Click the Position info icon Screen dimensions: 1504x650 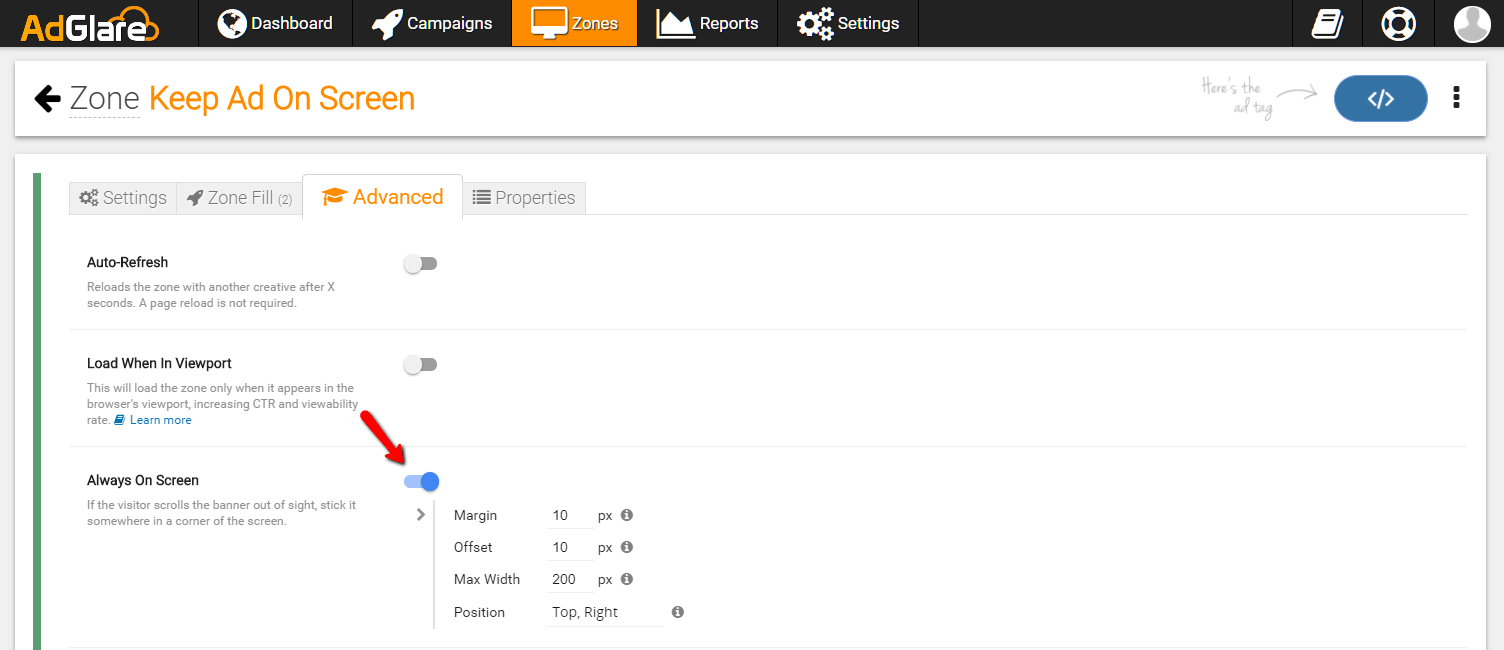[678, 612]
